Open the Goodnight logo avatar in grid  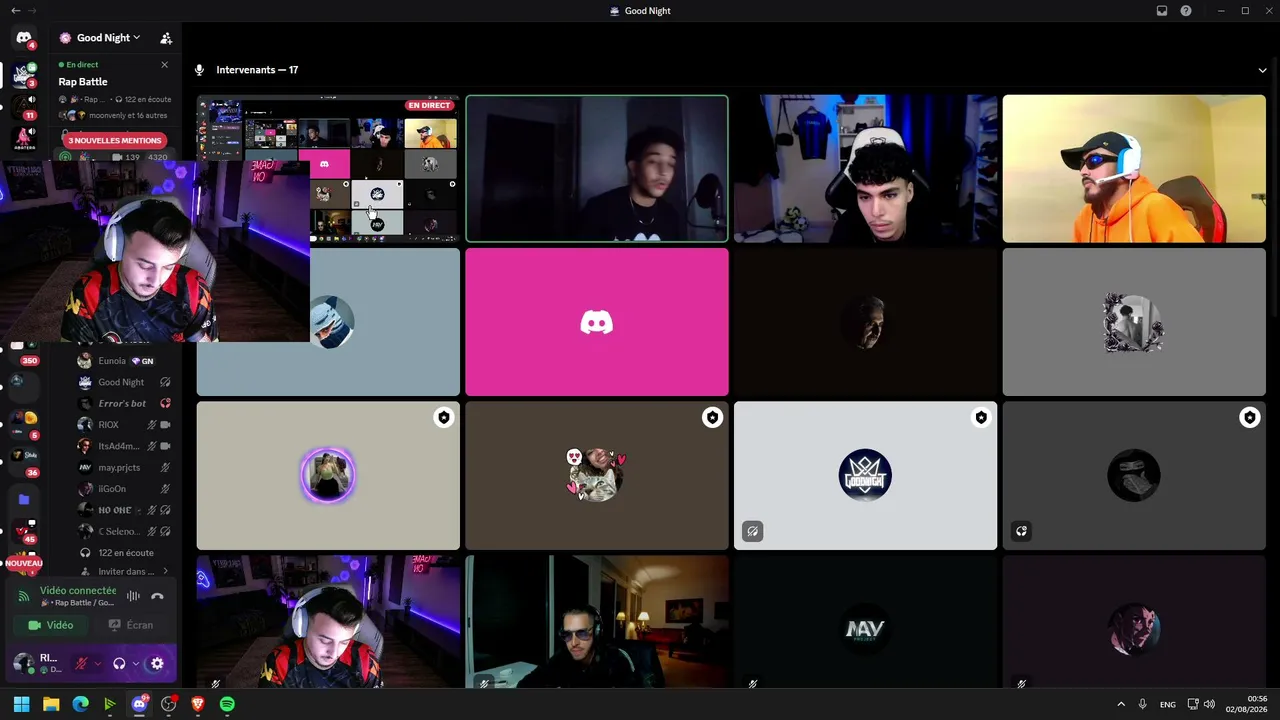[x=865, y=476]
